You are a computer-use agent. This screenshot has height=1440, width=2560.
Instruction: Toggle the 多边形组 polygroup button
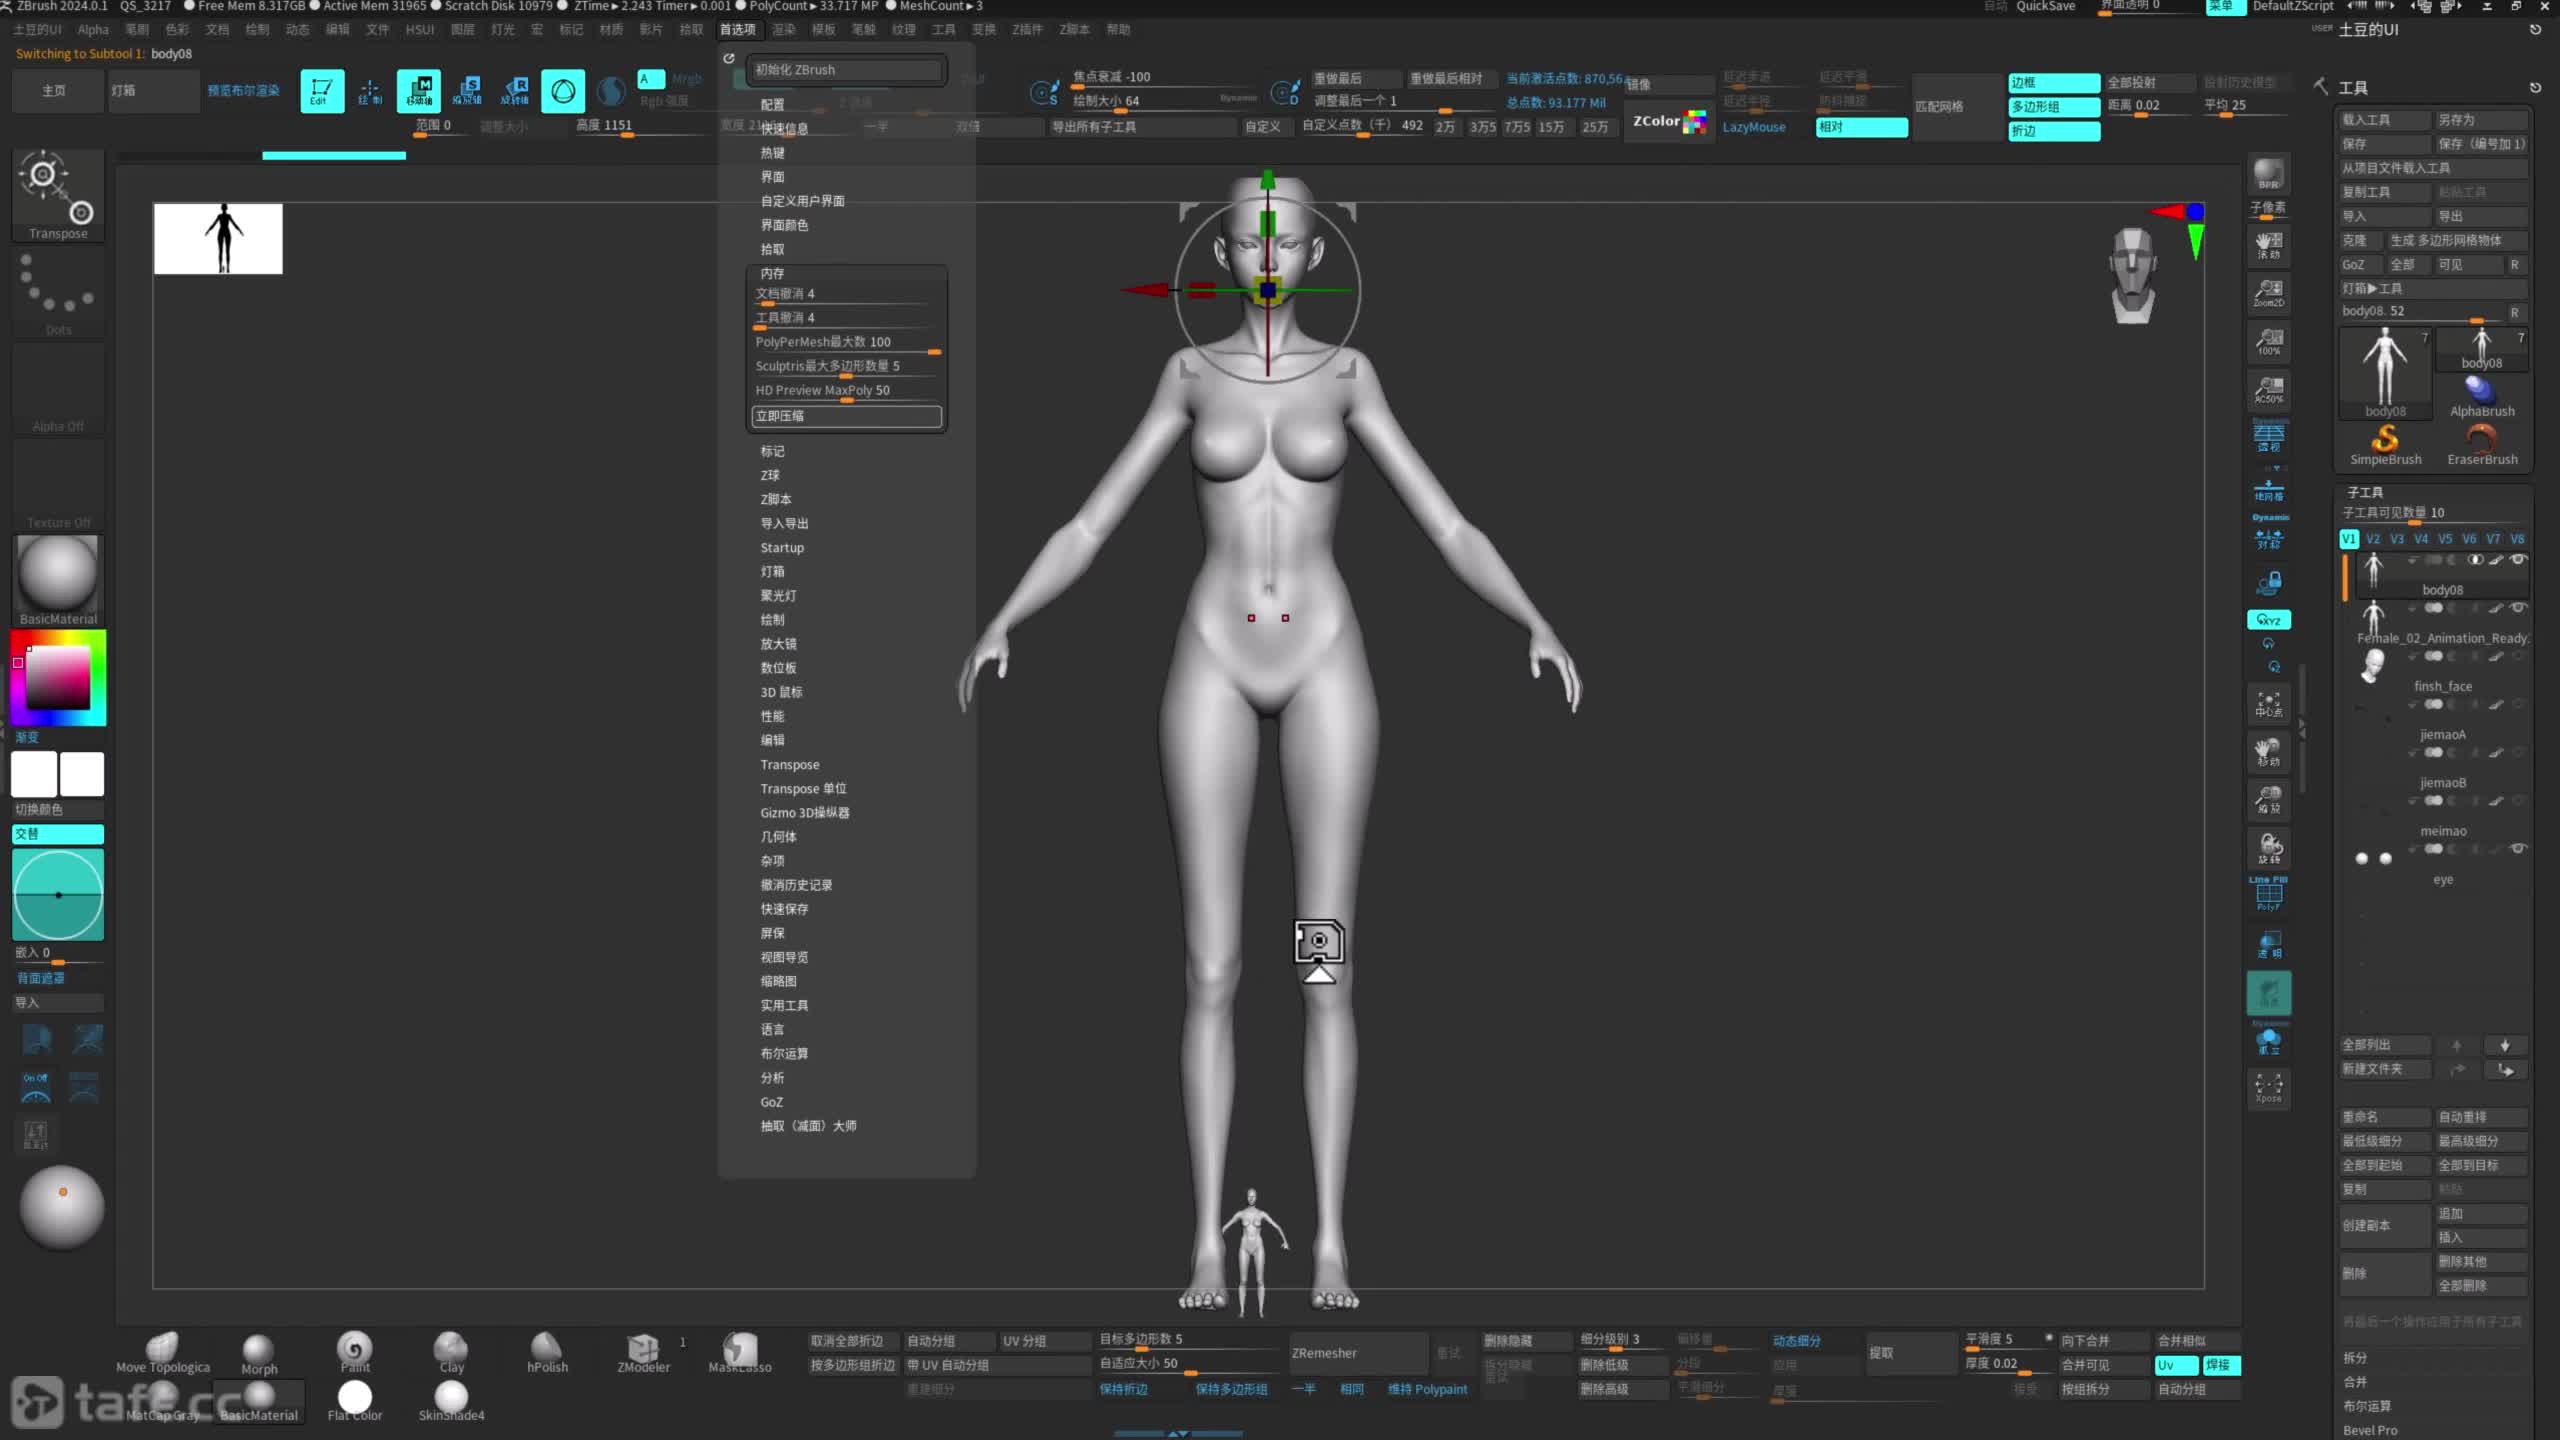(2054, 107)
